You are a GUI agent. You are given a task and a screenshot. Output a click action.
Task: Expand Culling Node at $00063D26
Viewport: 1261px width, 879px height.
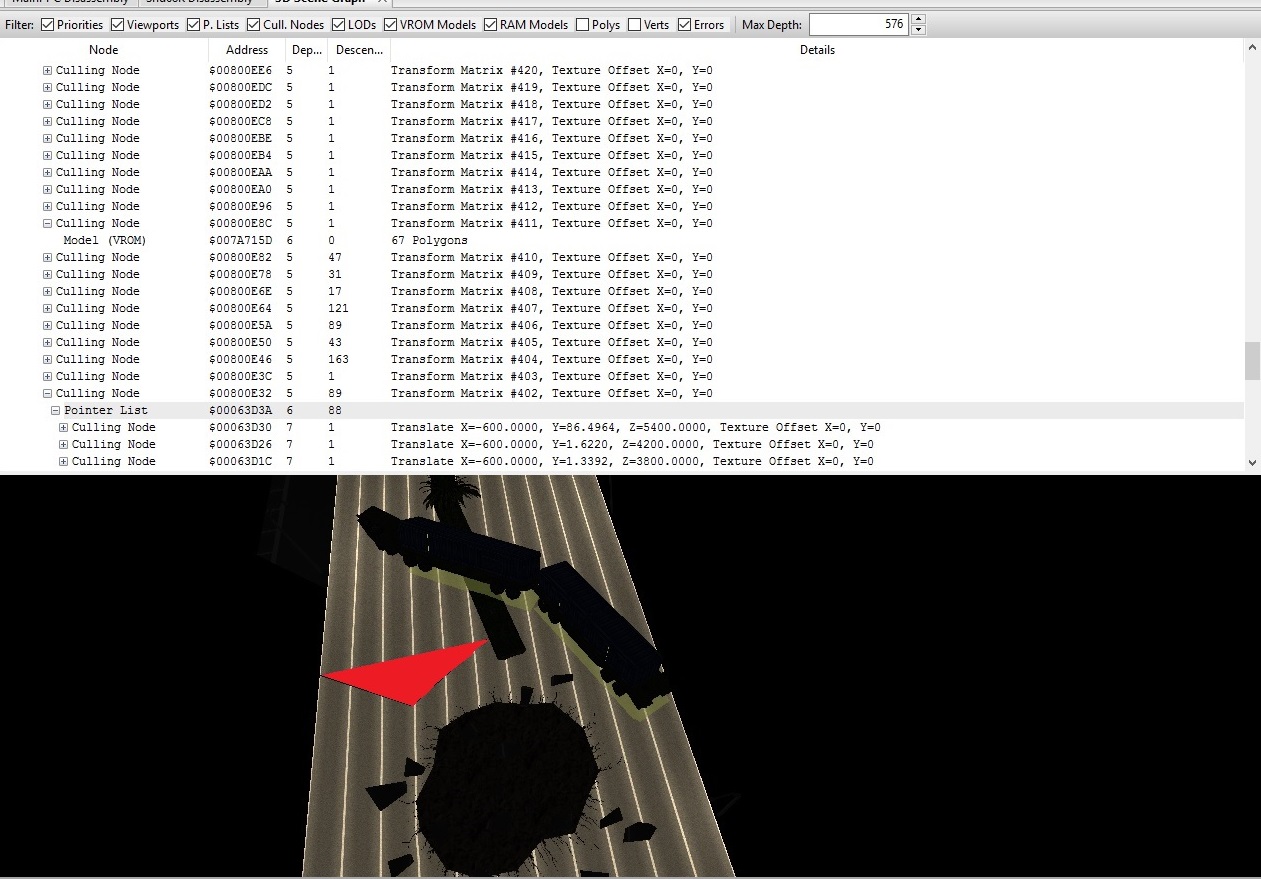pos(63,445)
